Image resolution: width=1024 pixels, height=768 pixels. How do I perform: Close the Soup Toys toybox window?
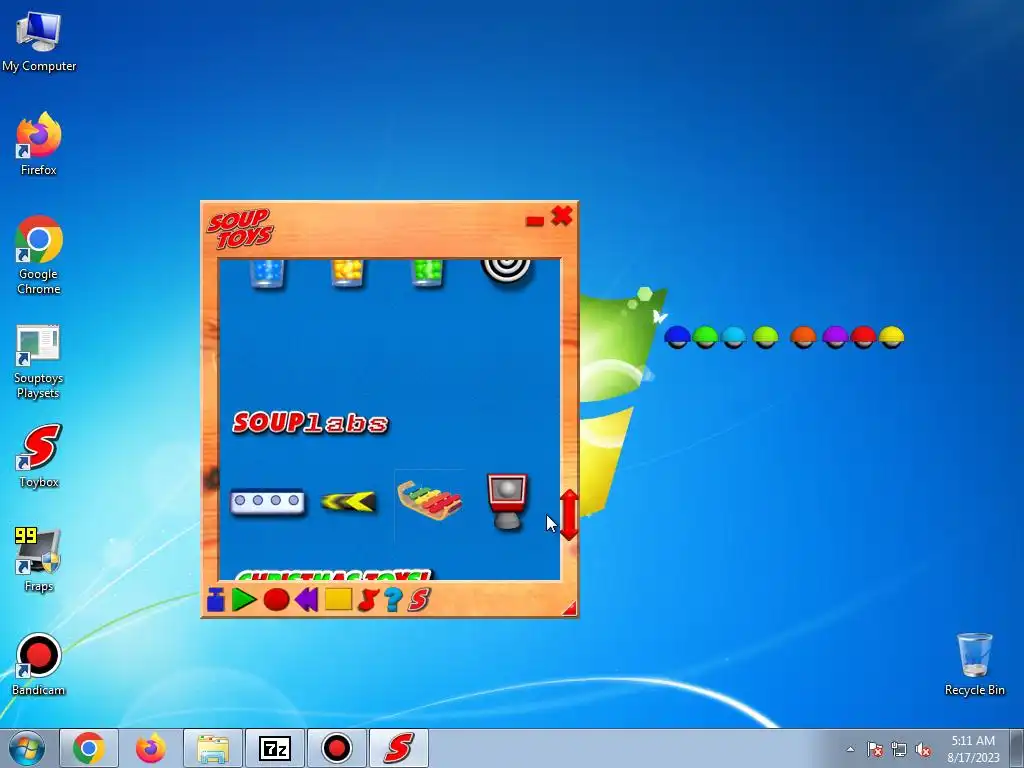click(x=562, y=216)
